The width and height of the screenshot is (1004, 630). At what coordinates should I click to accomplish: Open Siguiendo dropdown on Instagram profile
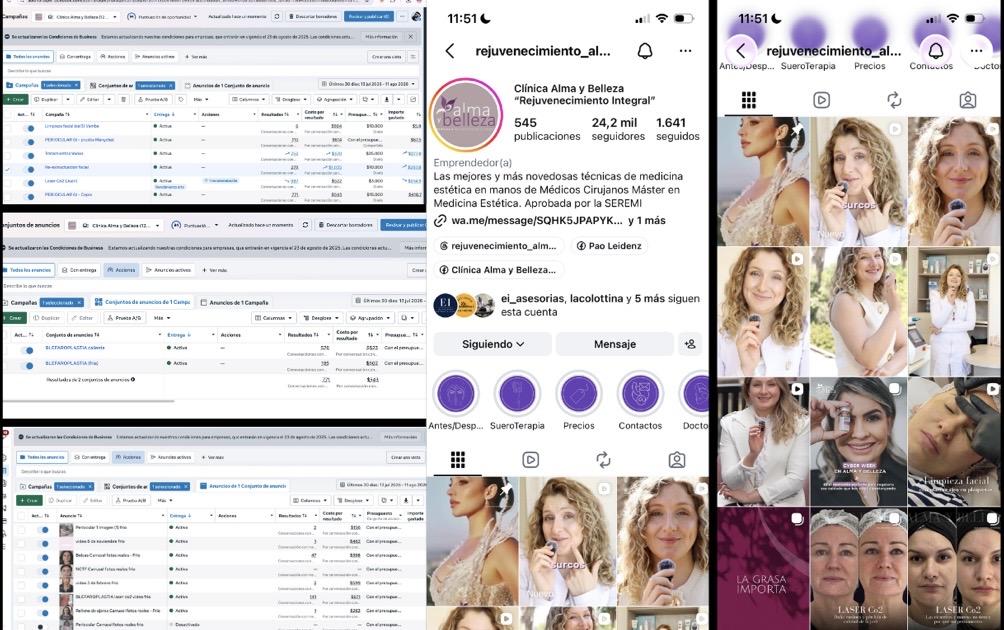pyautogui.click(x=492, y=344)
